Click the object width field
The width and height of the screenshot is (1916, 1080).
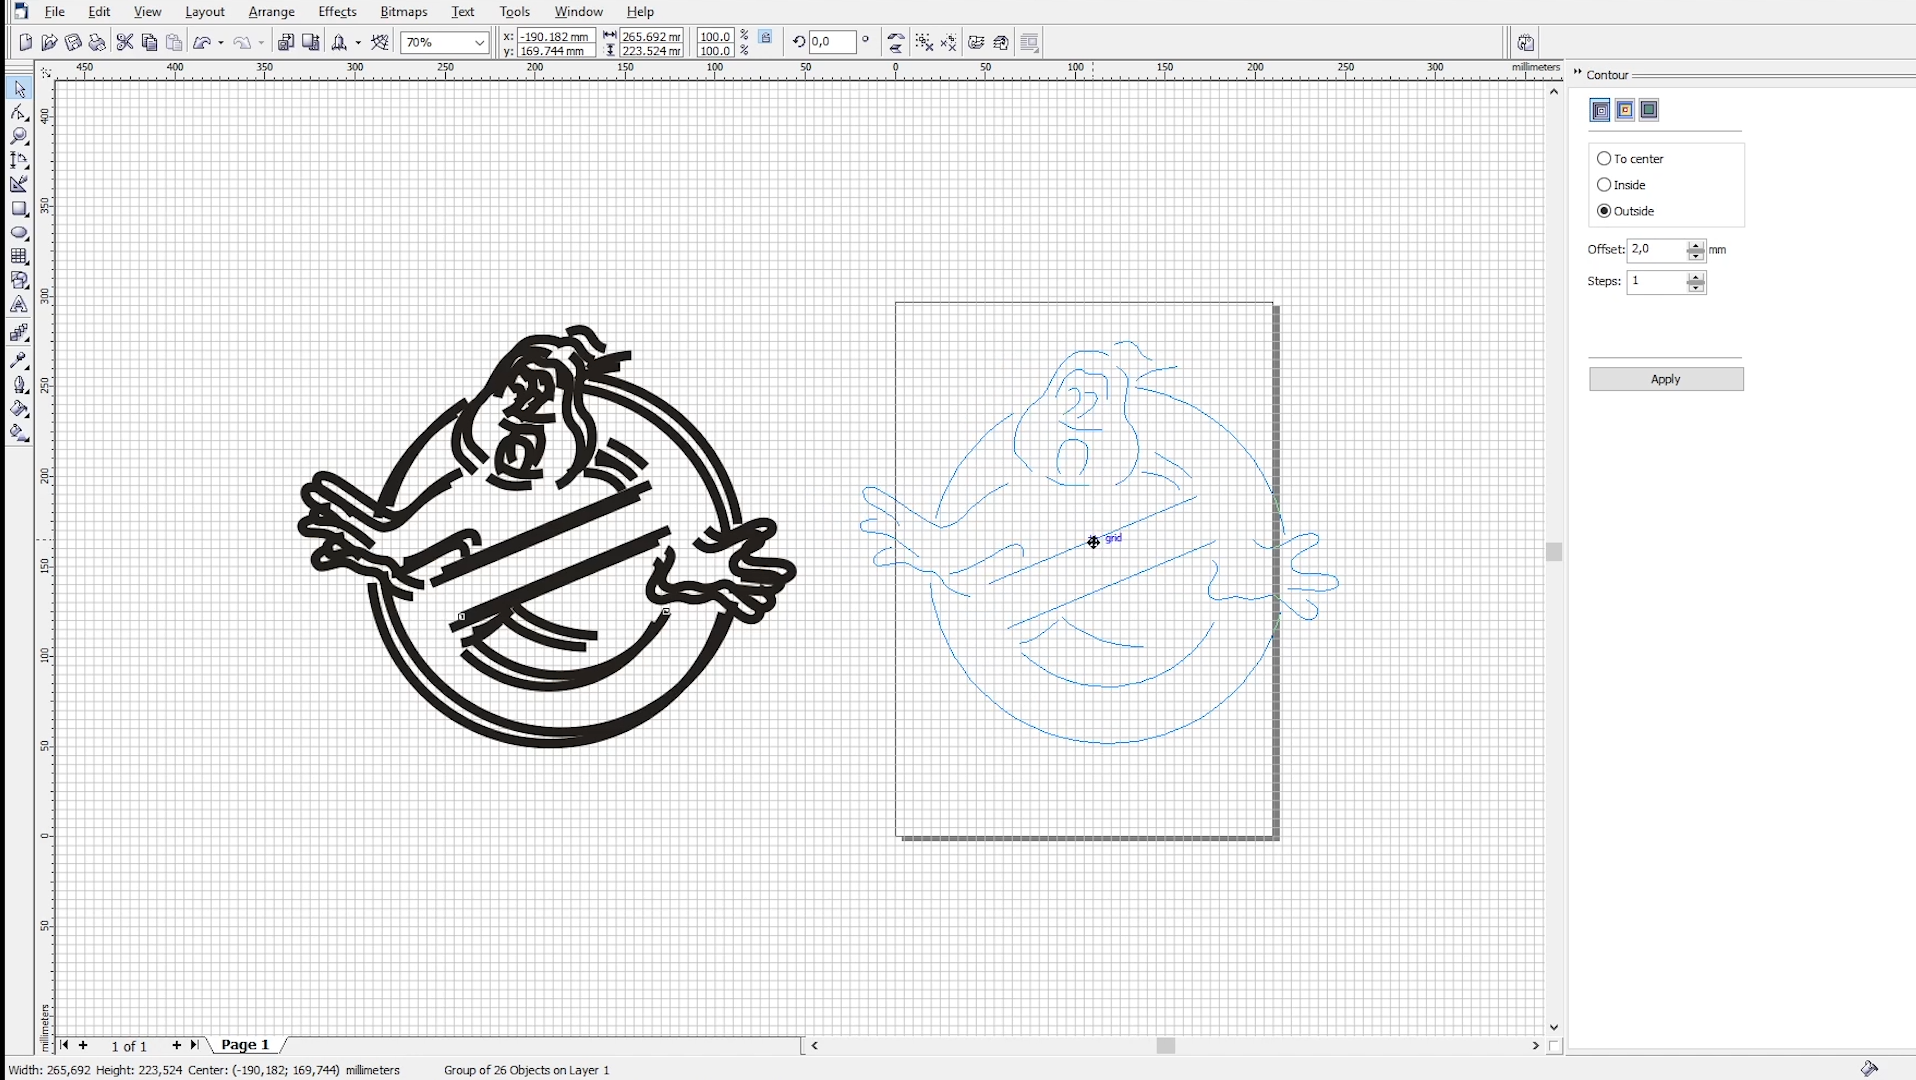[651, 36]
